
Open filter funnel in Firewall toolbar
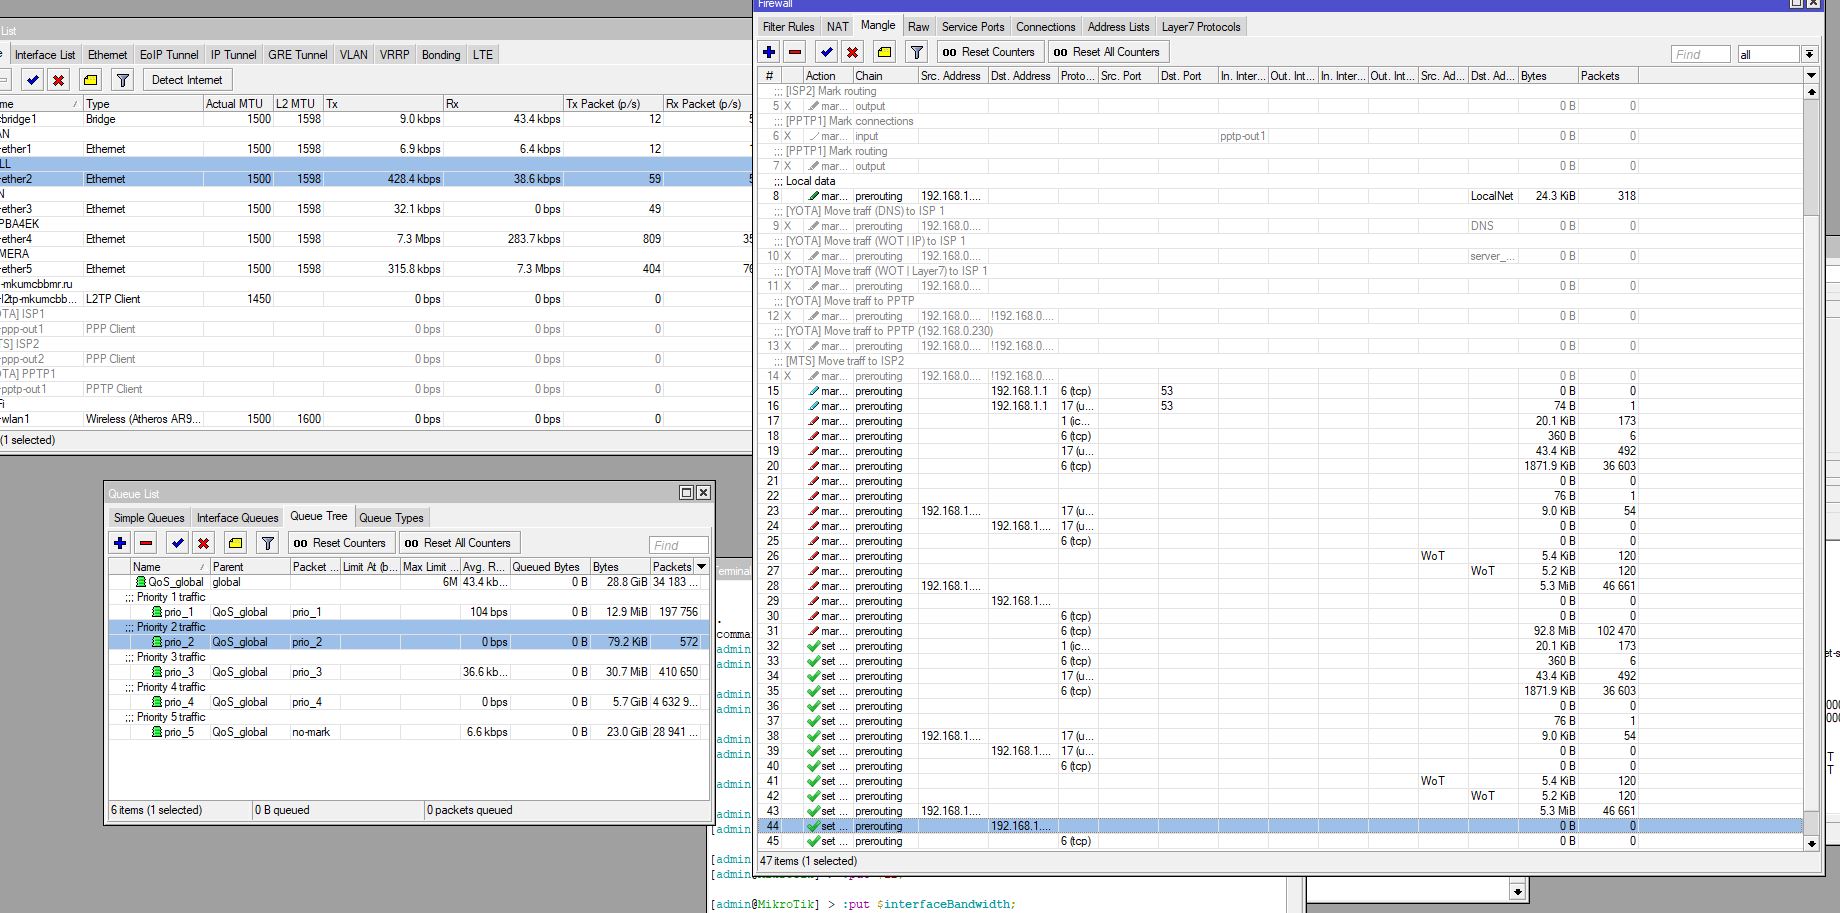coord(916,52)
